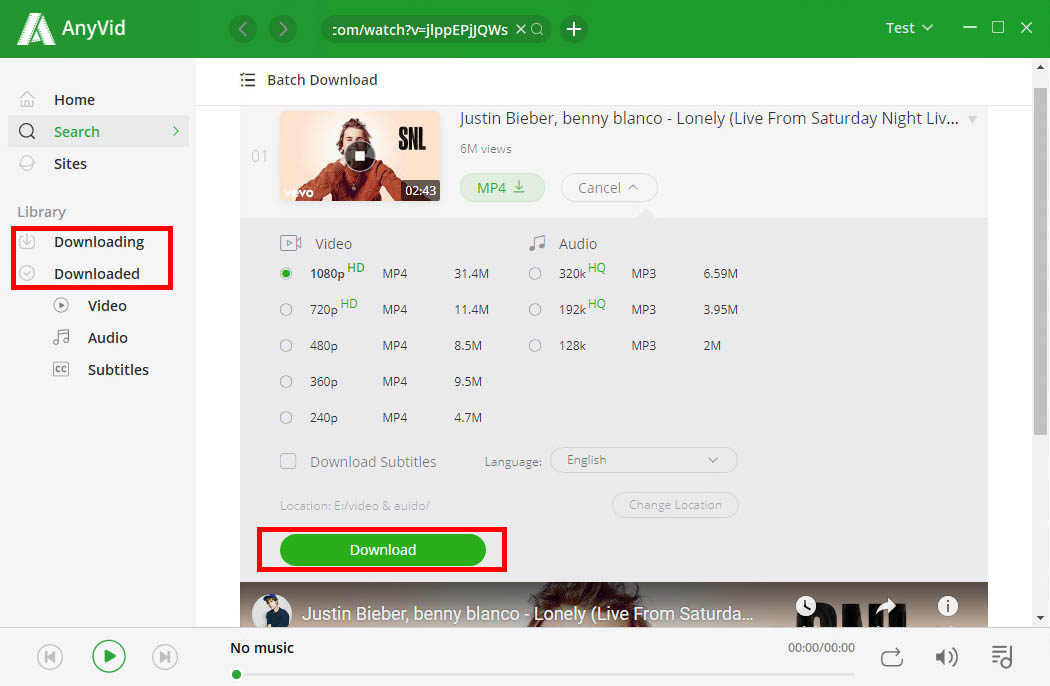Click the vertical scrollbar thumb
1050x686 pixels.
tap(1040, 261)
